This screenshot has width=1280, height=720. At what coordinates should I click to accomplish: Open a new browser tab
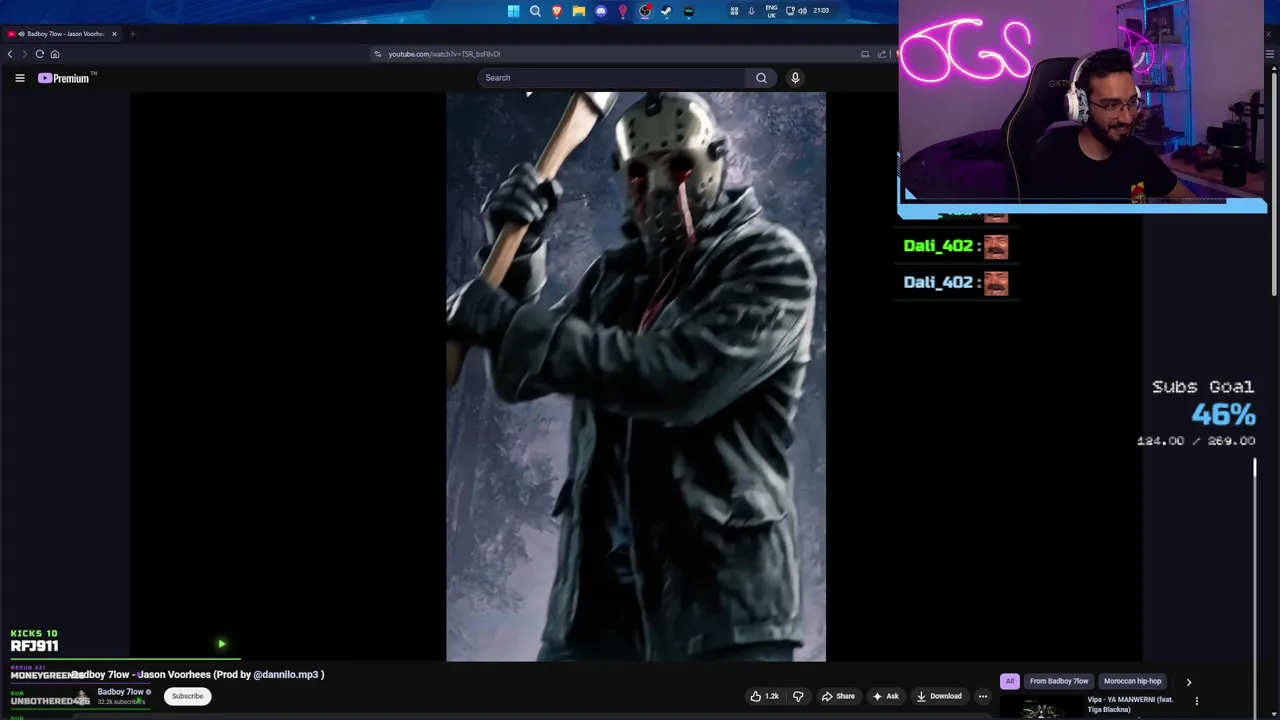(x=132, y=34)
